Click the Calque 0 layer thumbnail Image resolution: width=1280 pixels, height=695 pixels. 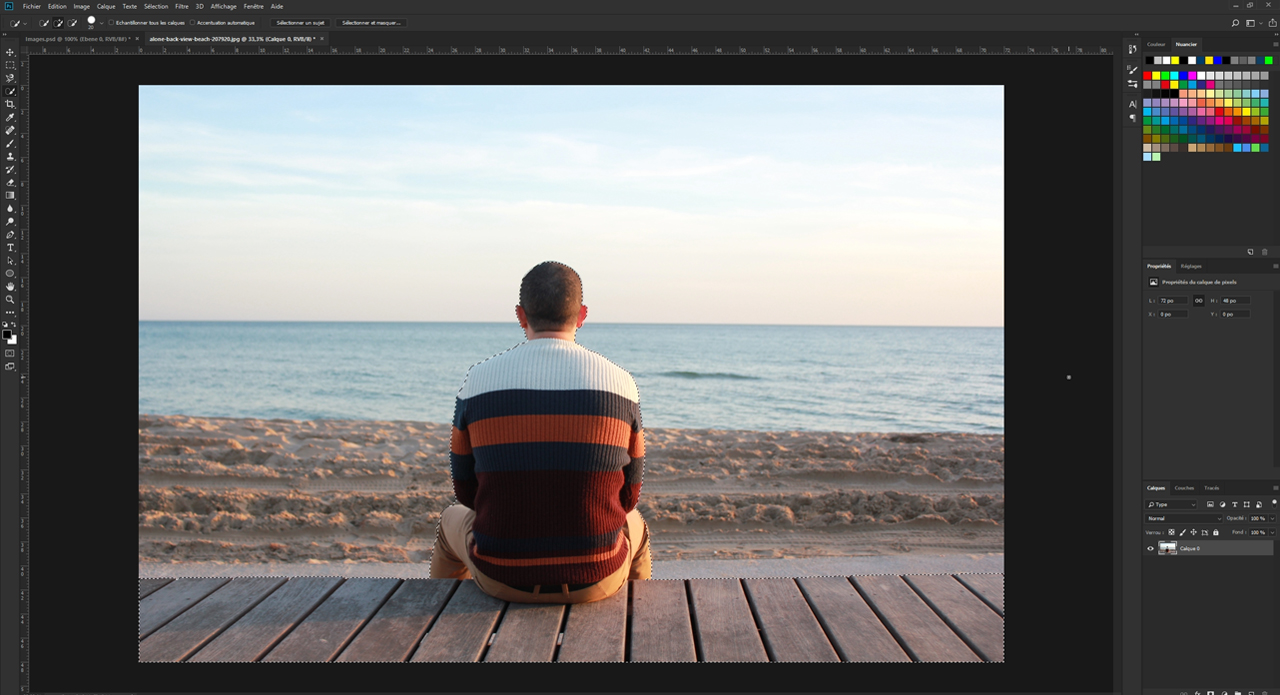coord(1167,548)
